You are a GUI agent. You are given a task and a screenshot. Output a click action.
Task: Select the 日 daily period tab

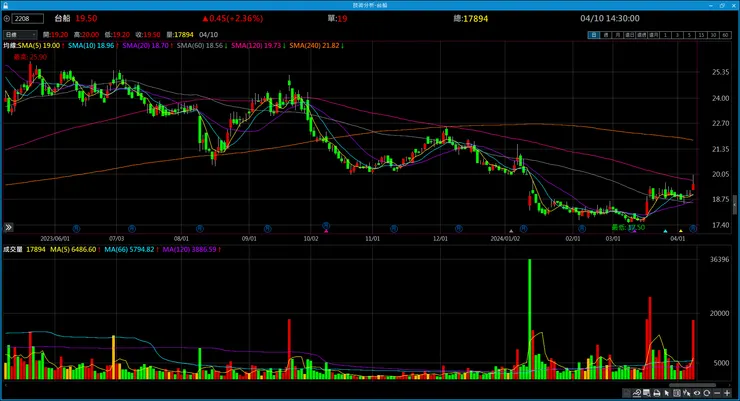(x=593, y=35)
